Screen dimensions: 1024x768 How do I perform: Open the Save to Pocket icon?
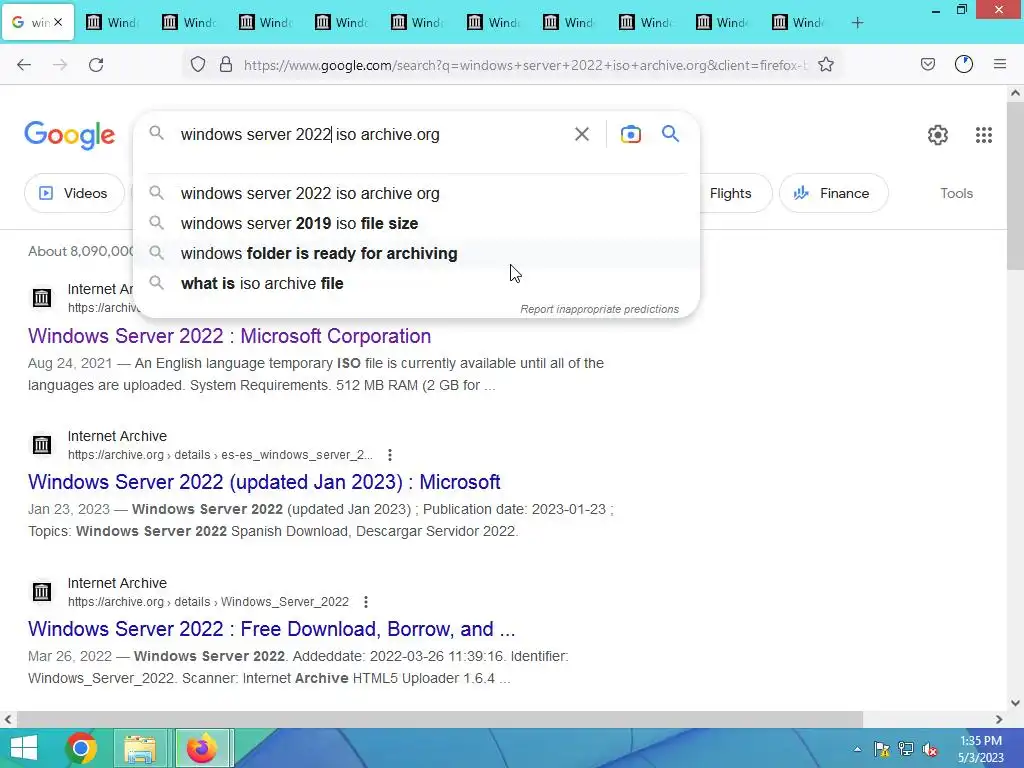pyautogui.click(x=928, y=65)
